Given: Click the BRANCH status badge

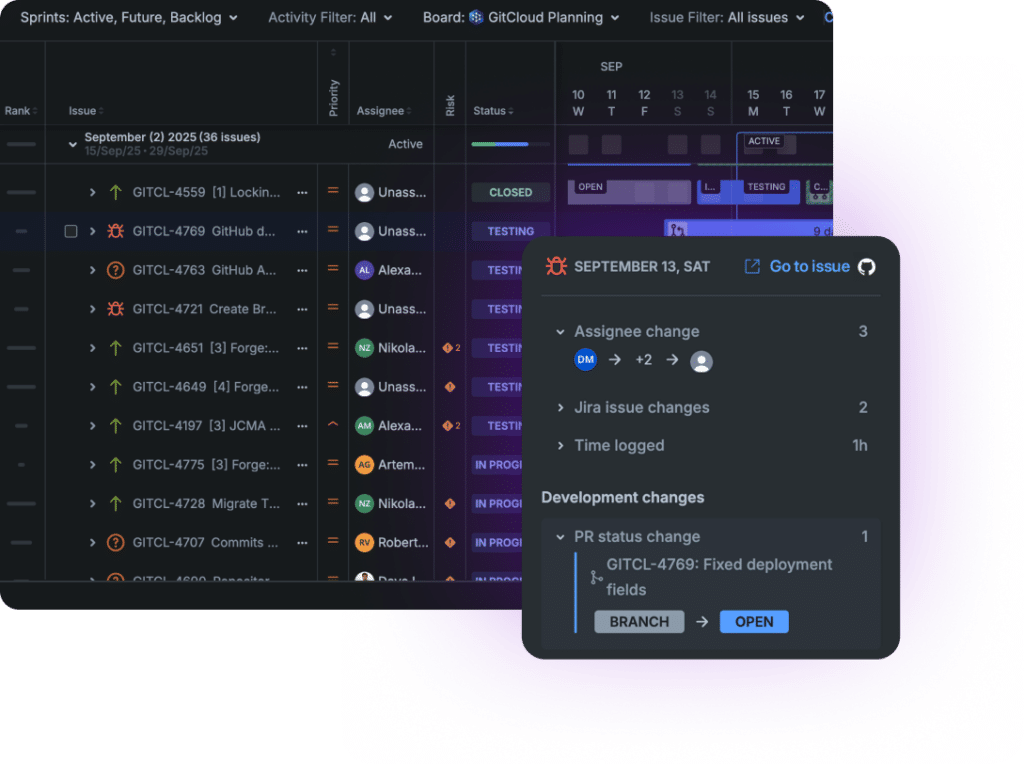Looking at the screenshot, I should (x=639, y=622).
